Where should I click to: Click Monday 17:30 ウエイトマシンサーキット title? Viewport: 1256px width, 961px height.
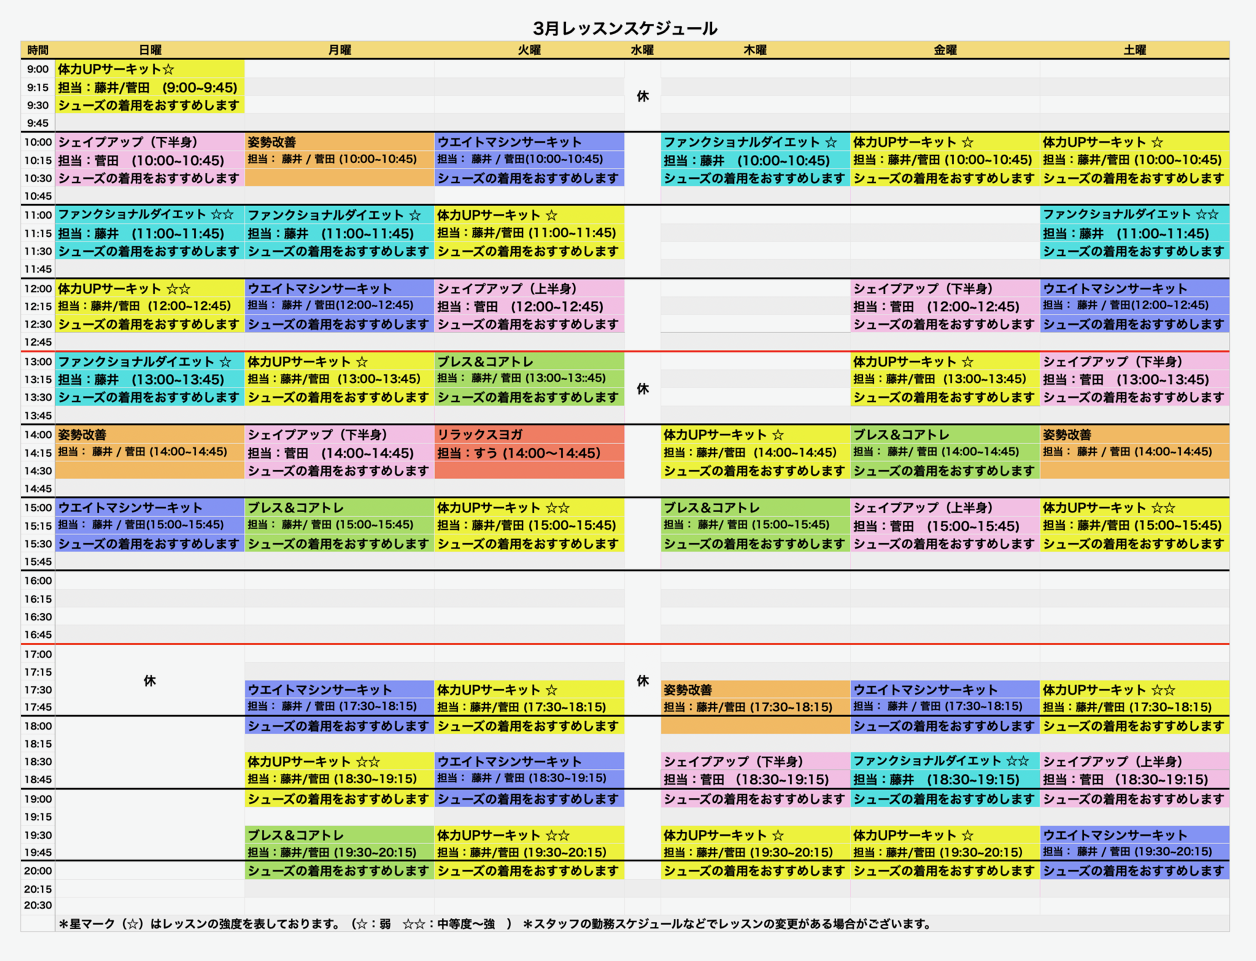[x=321, y=690]
